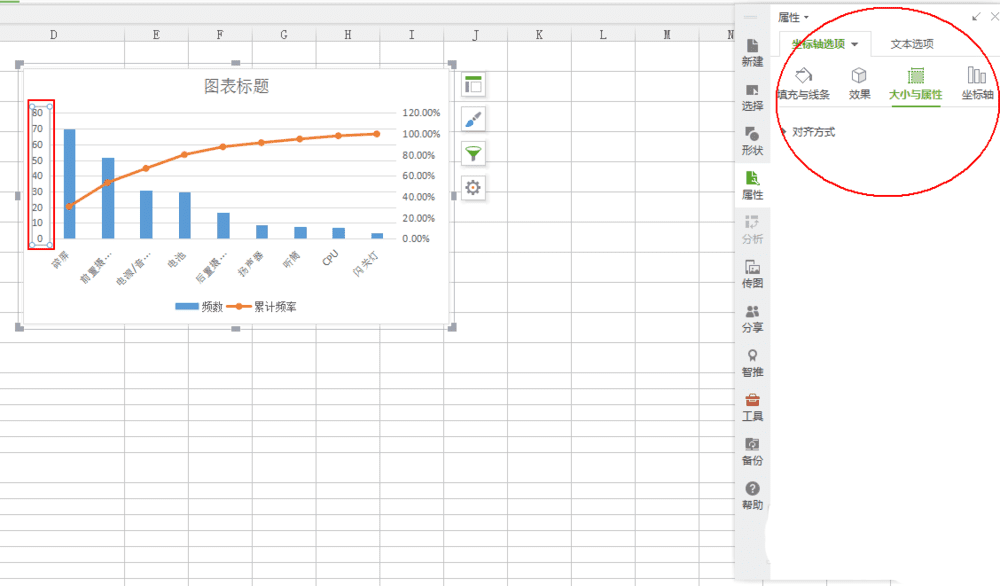The image size is (1000, 586).
Task: Click the 听筒 category label
Action: coord(291,260)
